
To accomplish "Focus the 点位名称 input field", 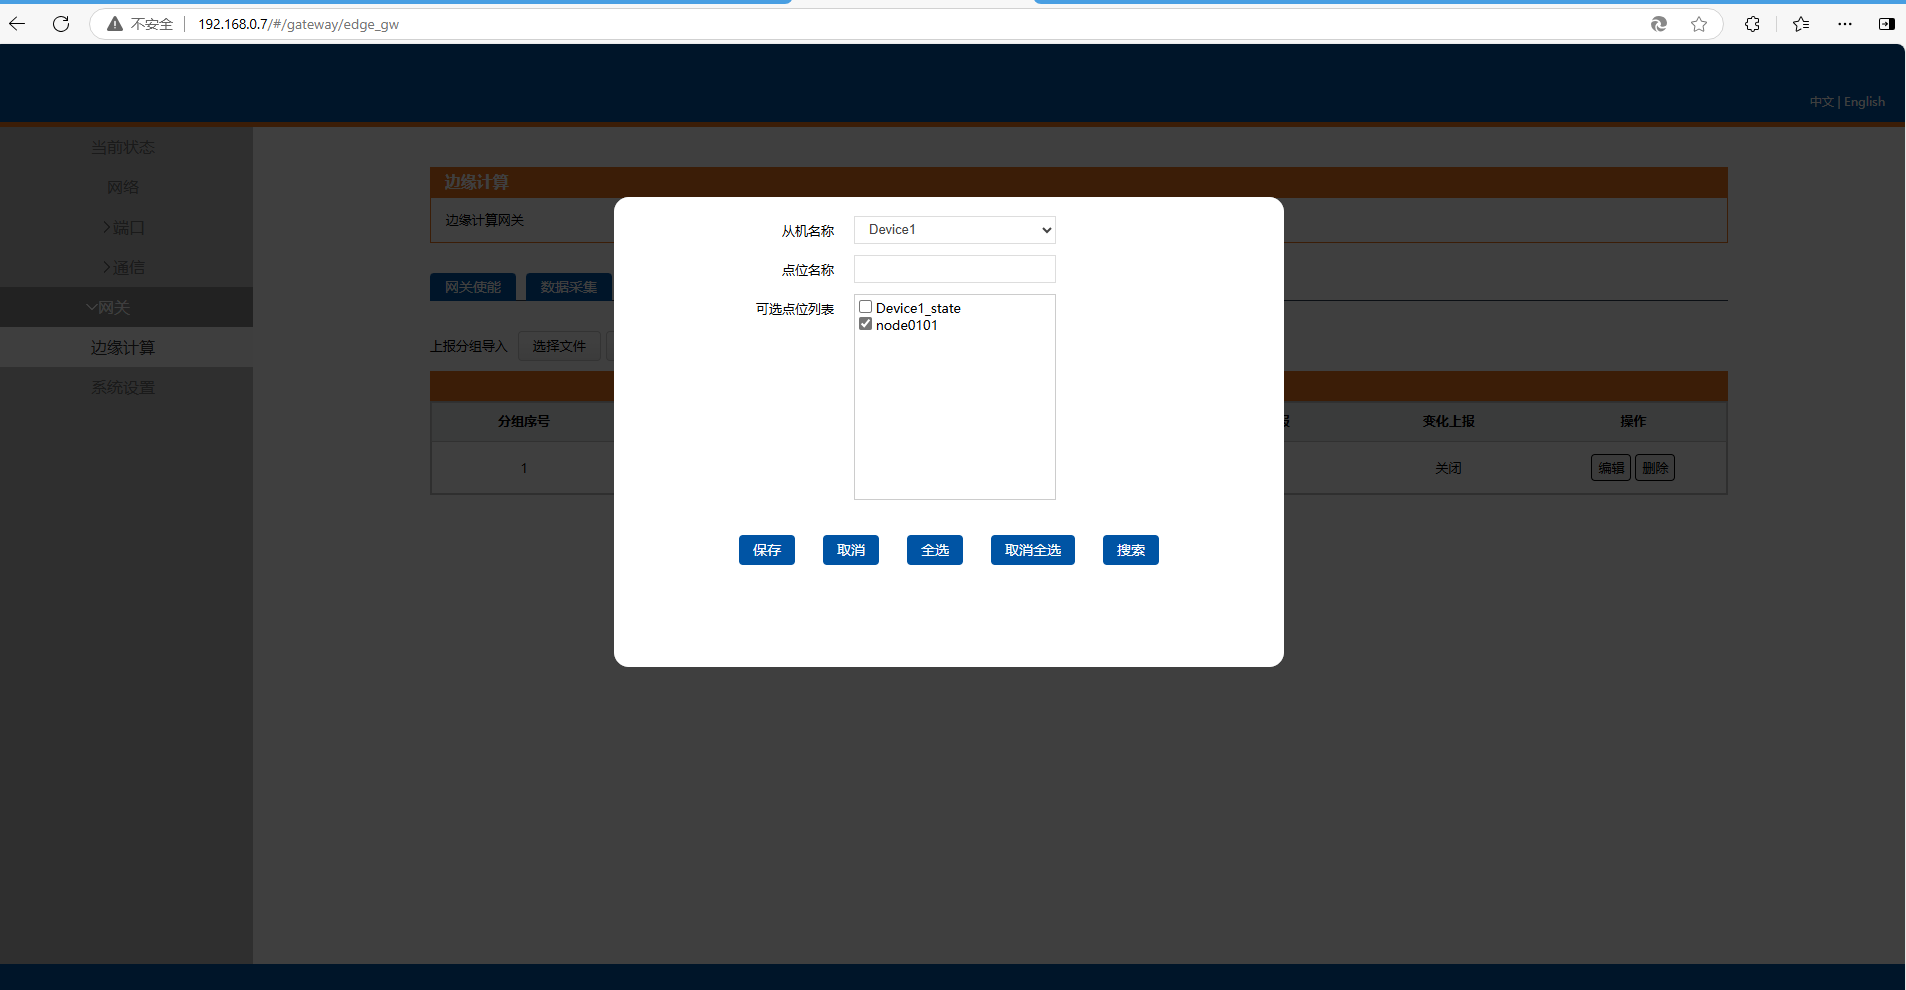I will point(955,269).
